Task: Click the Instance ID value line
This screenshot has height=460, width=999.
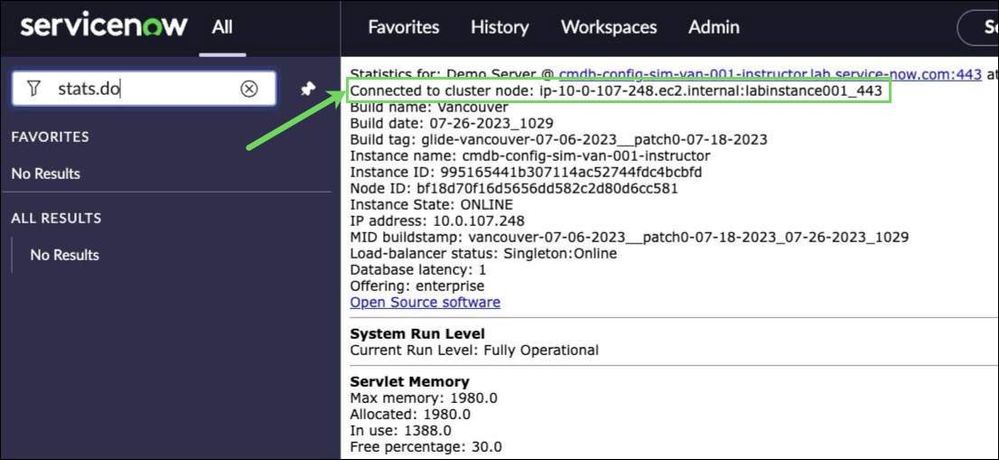Action: tap(526, 172)
